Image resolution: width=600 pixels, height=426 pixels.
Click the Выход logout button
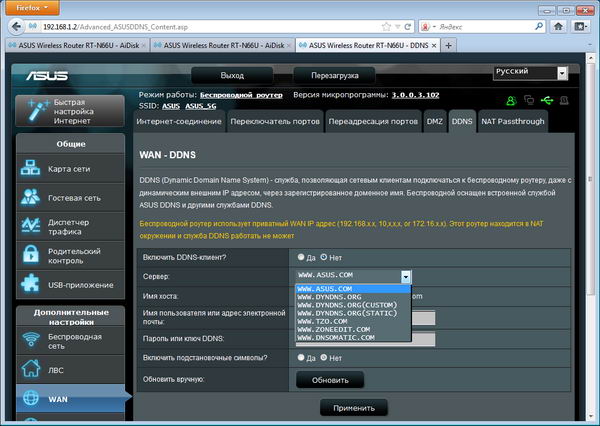232,75
